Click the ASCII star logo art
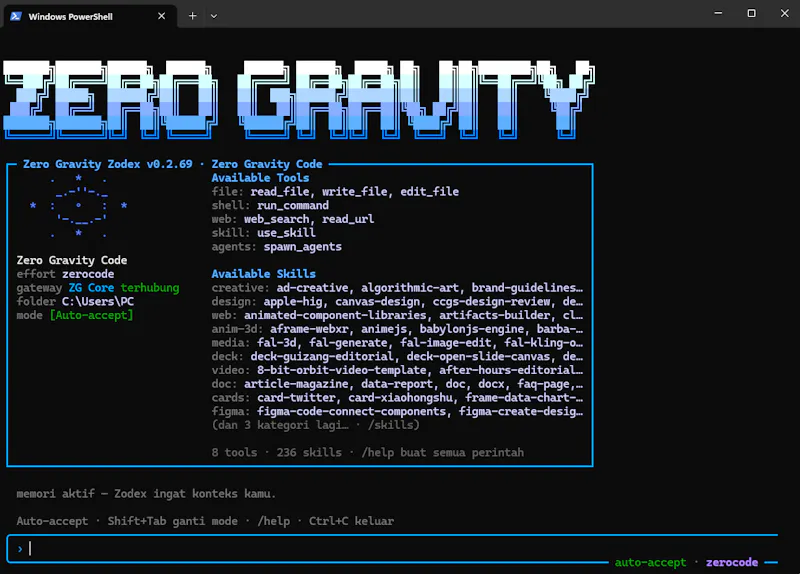 [x=79, y=206]
